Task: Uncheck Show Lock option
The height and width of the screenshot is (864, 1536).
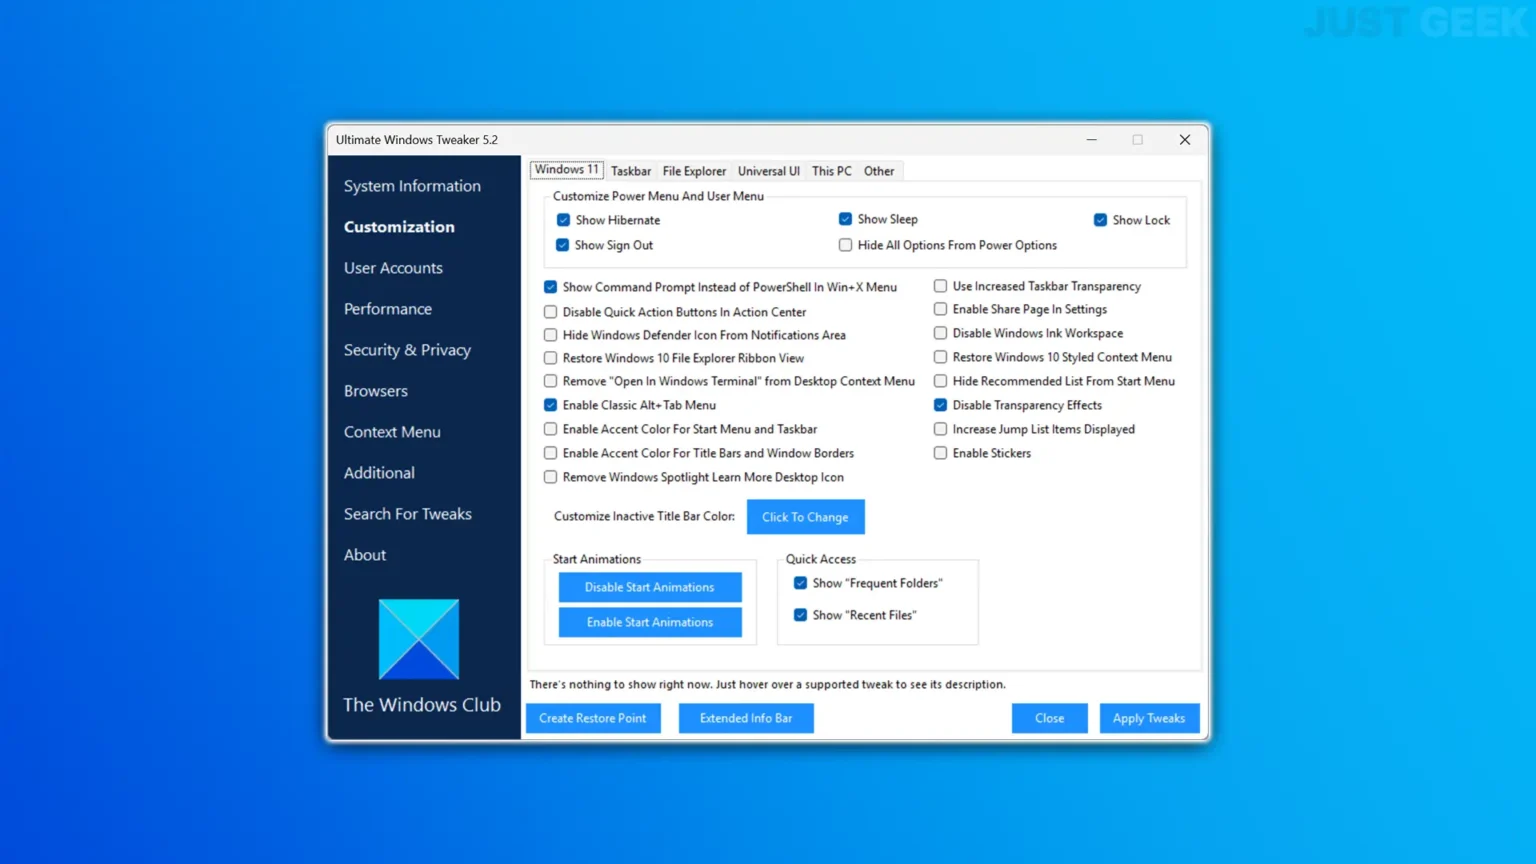Action: (x=1100, y=220)
